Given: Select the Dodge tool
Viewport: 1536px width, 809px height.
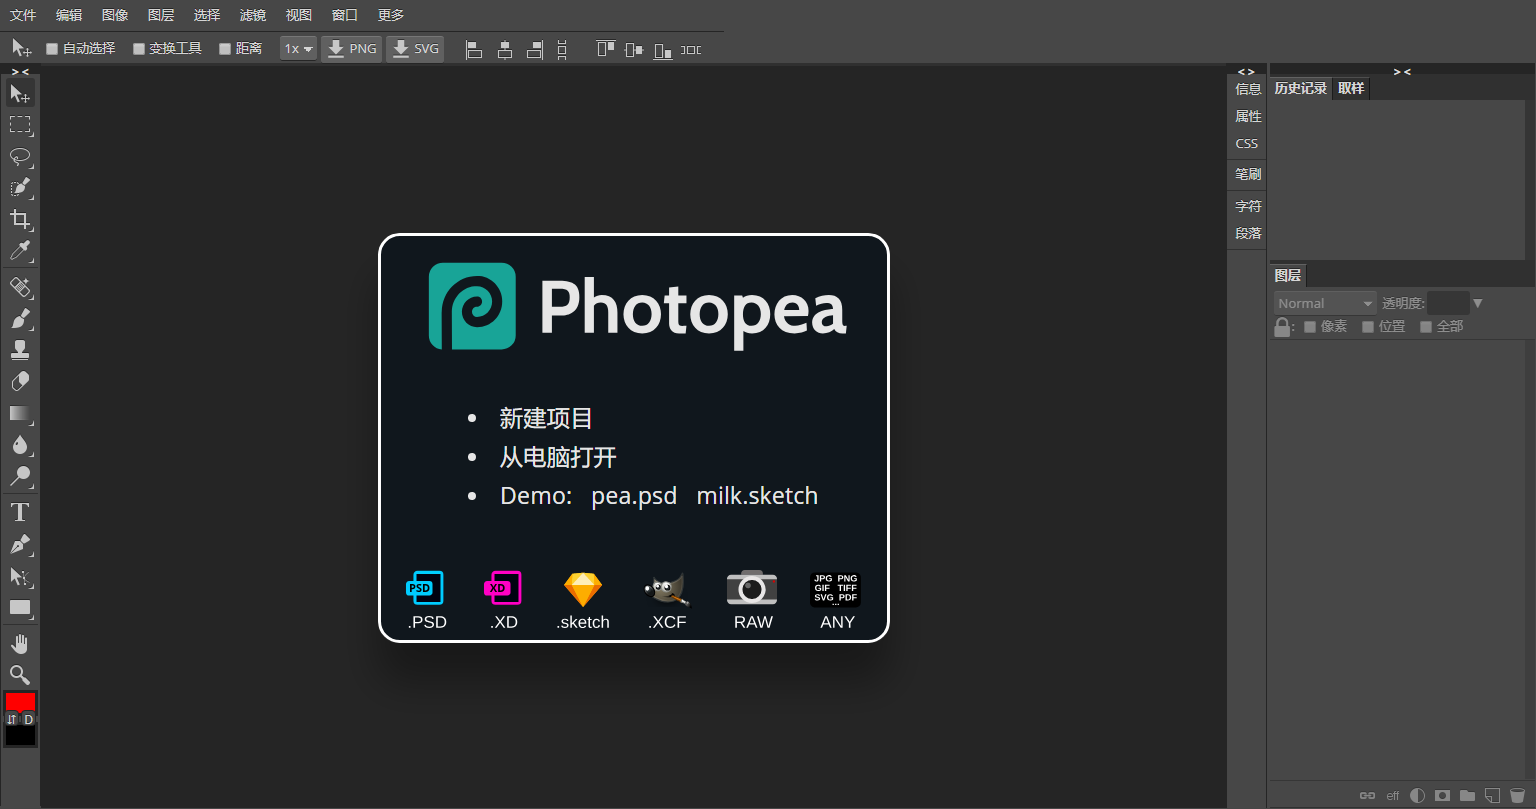Looking at the screenshot, I should (x=20, y=476).
